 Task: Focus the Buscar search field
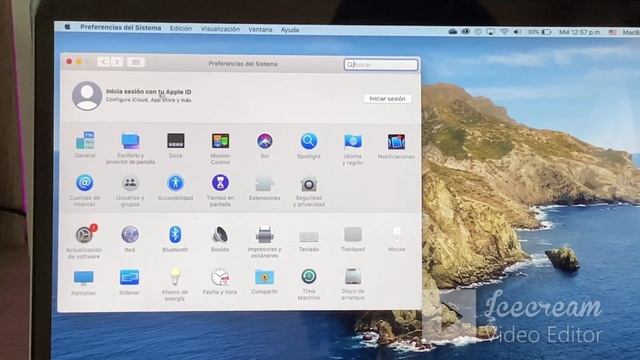click(381, 64)
